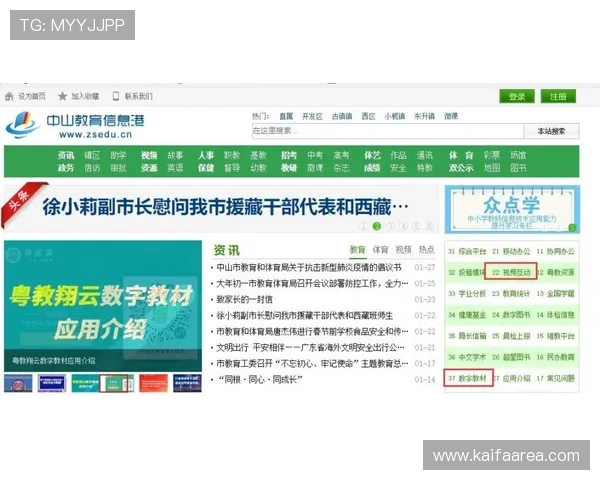Open 13 全国学籍 in the platform grid
Image resolution: width=600 pixels, height=480 pixels.
555,294
